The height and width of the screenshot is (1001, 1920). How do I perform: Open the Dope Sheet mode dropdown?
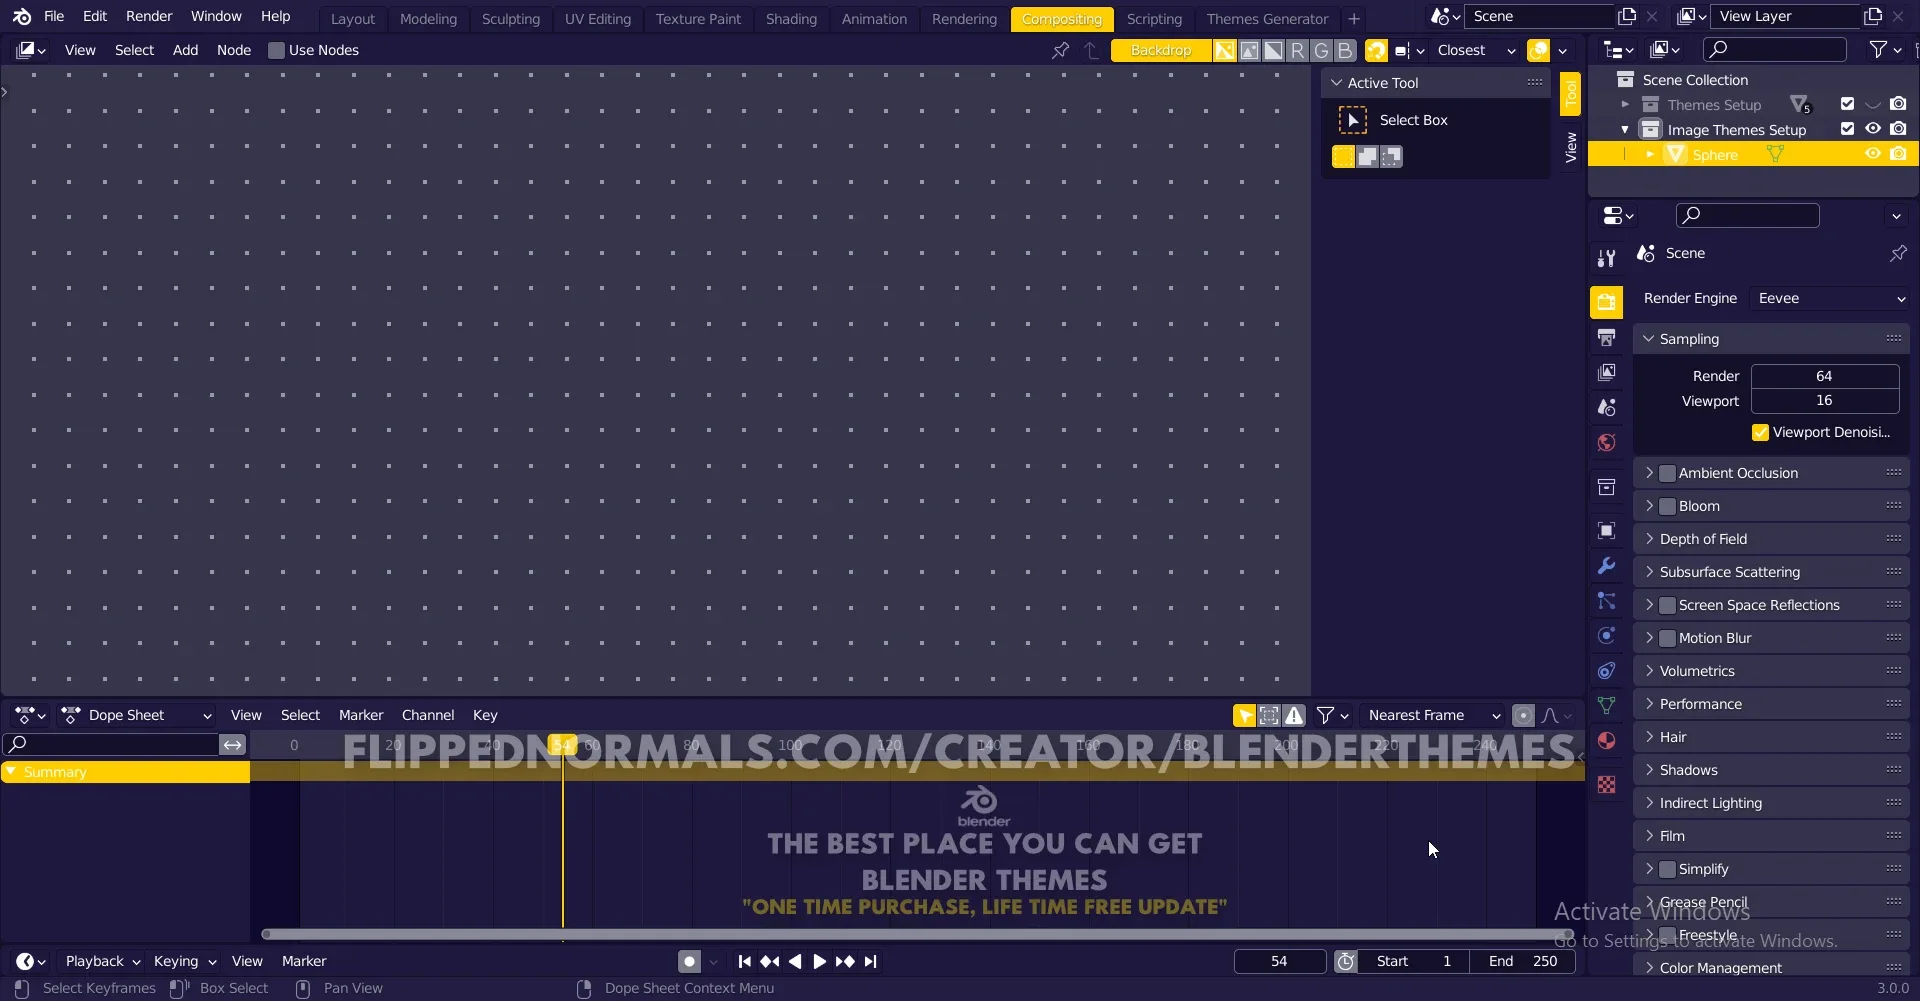coord(137,715)
